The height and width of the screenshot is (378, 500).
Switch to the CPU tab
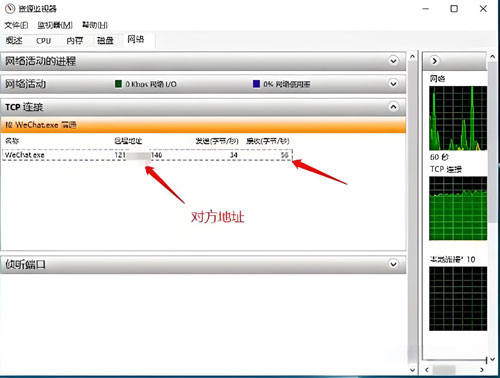pos(43,41)
